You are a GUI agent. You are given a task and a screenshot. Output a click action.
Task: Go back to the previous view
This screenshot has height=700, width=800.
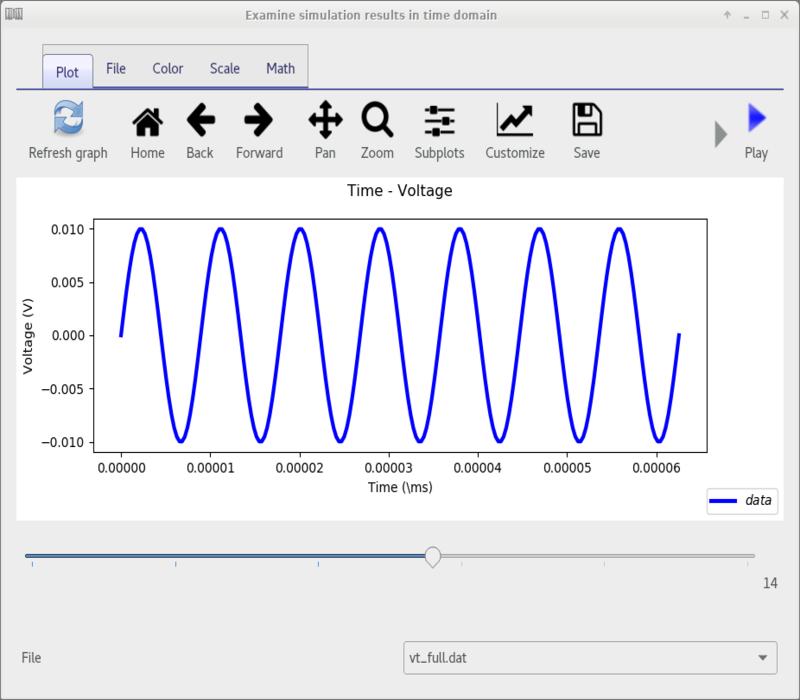click(201, 120)
